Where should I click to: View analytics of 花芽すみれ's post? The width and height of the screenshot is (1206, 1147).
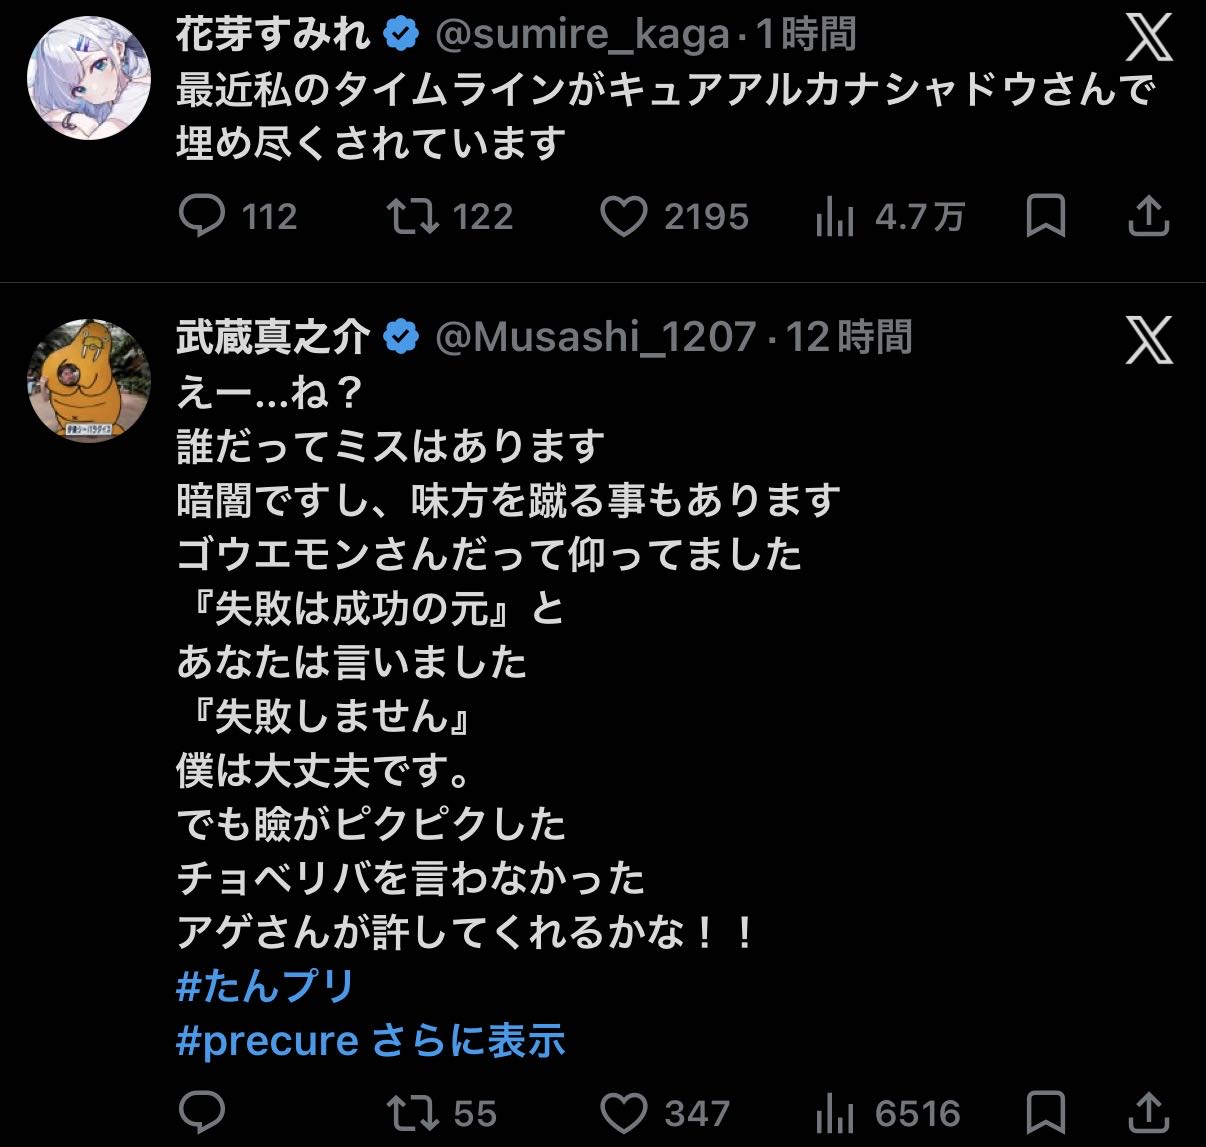[x=835, y=216]
